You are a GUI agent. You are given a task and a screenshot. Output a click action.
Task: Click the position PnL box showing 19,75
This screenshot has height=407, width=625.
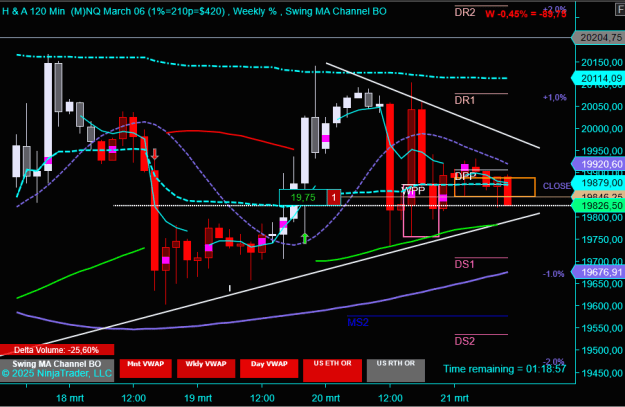point(303,197)
